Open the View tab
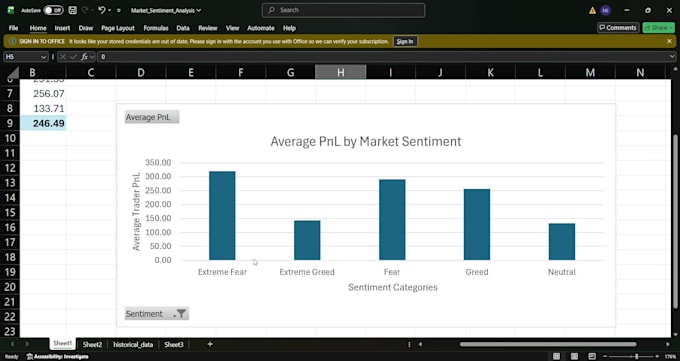 [x=232, y=28]
